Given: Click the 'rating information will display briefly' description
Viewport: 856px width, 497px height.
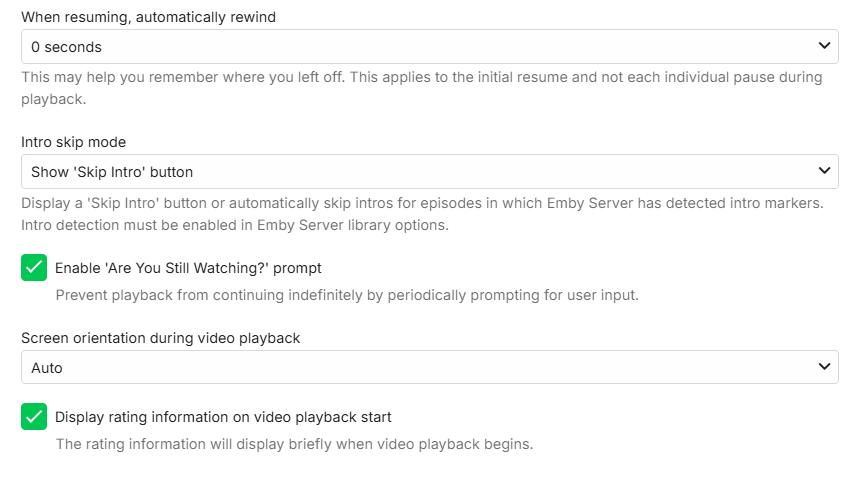Looking at the screenshot, I should click(x=294, y=444).
